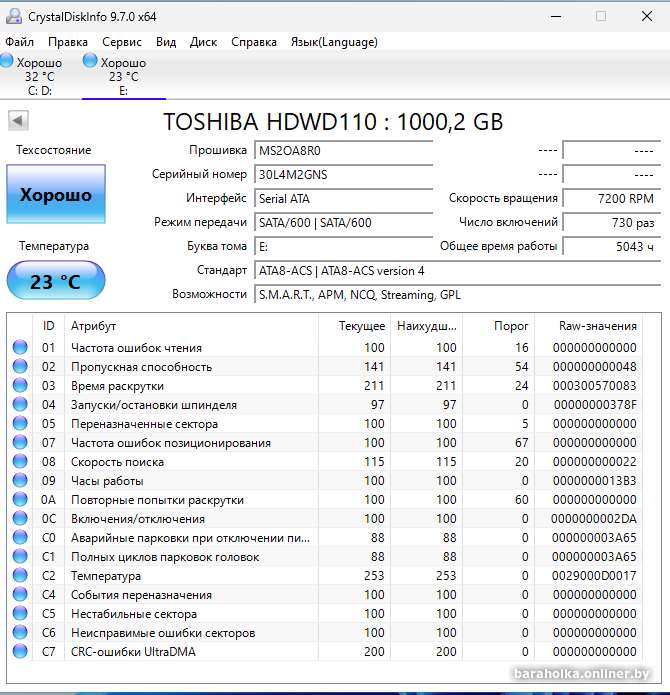Click the Наихудш... column header

427,326
